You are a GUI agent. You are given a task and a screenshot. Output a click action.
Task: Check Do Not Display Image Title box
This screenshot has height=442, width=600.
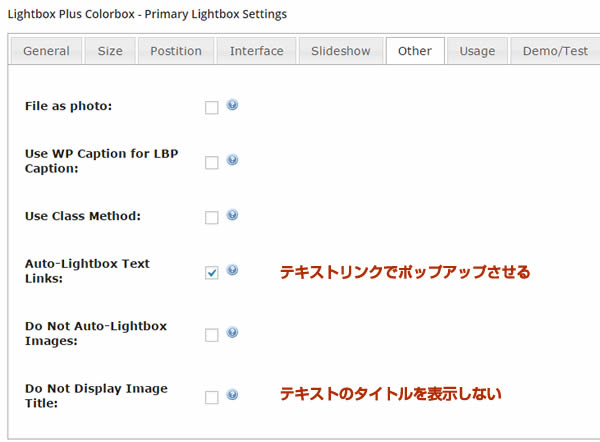point(211,398)
